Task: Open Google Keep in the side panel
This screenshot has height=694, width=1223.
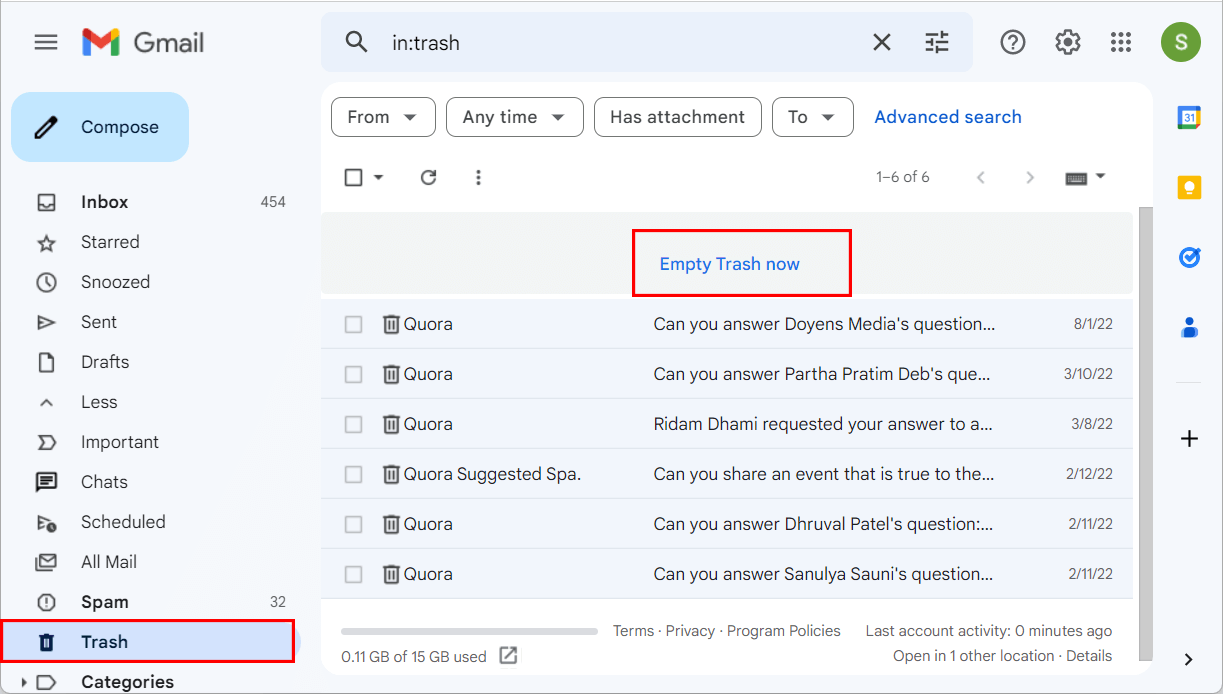Action: [x=1188, y=187]
